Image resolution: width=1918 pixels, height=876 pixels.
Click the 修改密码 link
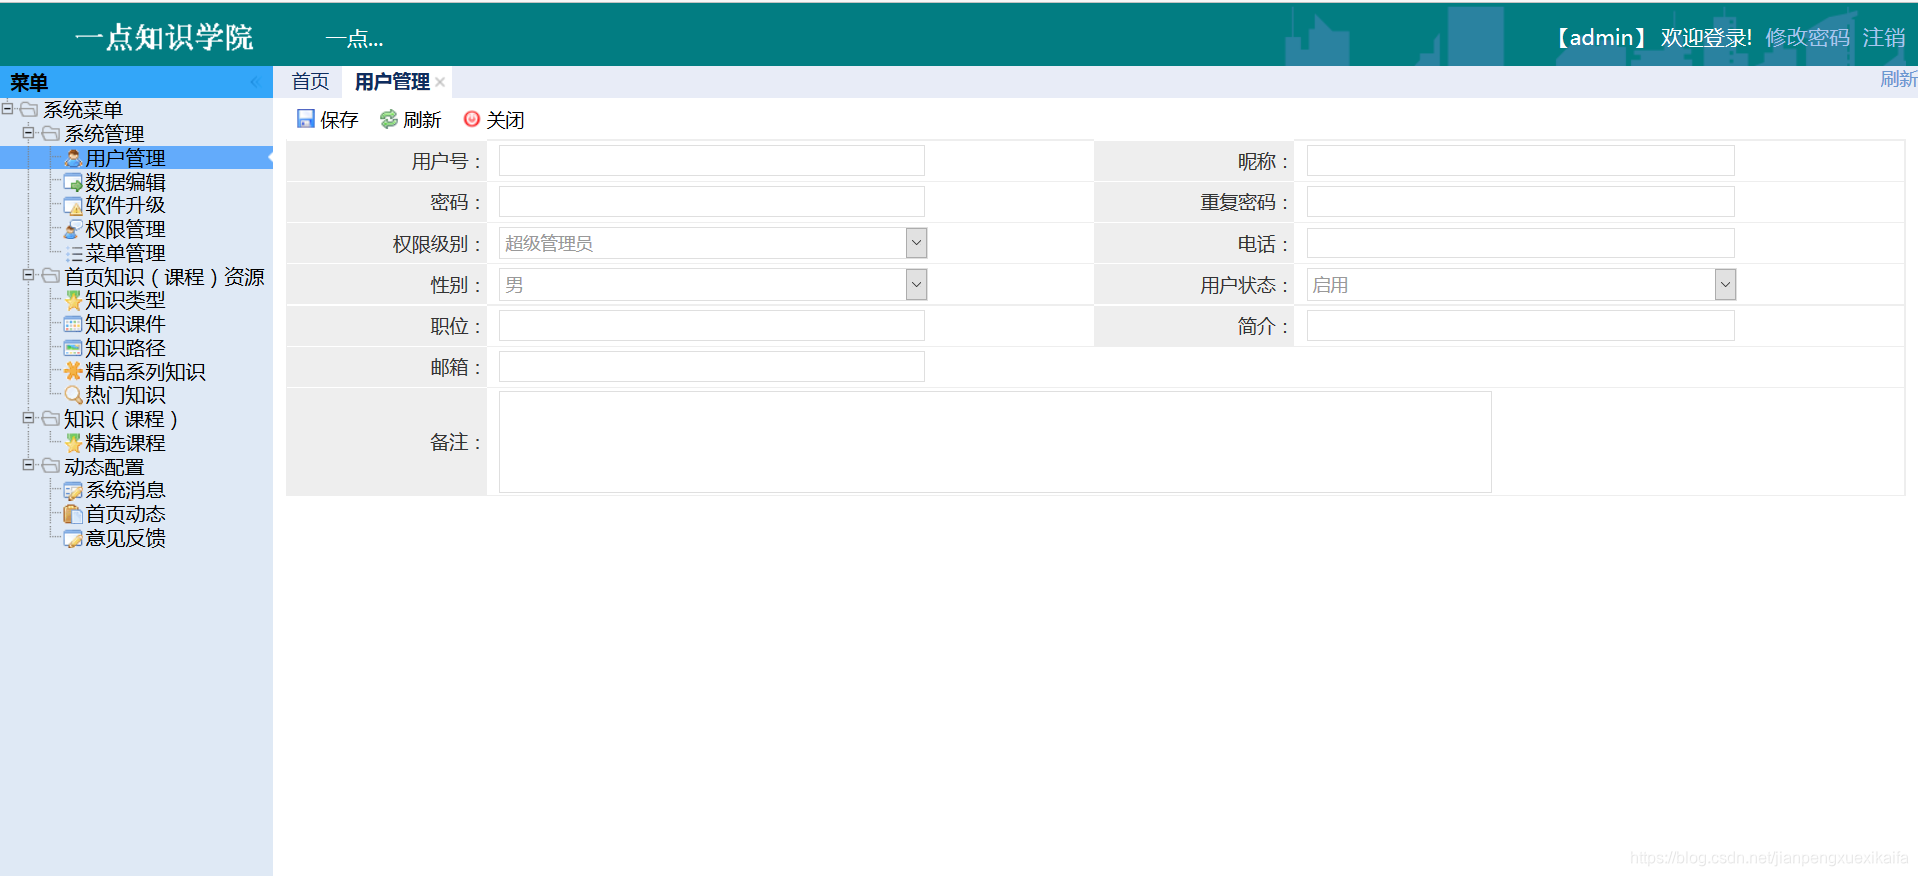(1807, 38)
